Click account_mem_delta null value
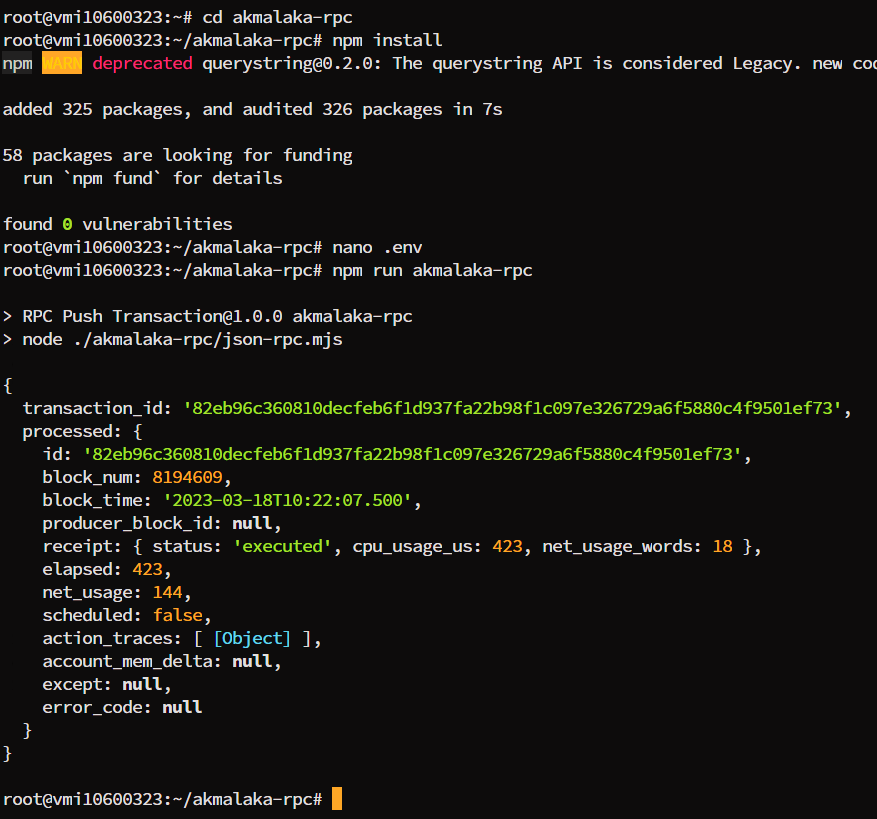The width and height of the screenshot is (877, 819). 252,661
